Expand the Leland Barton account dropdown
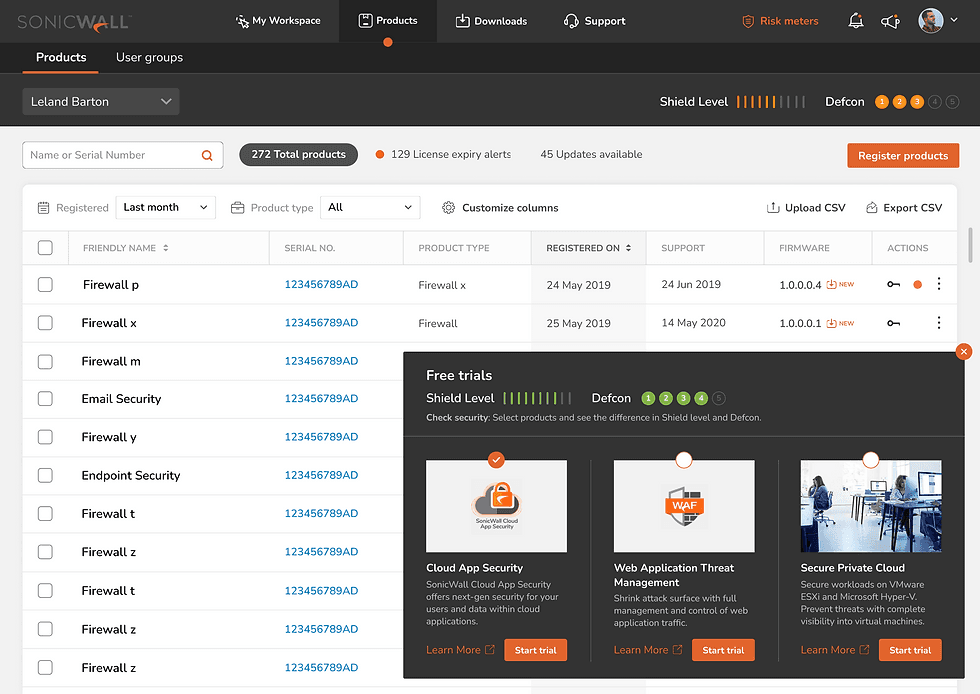Viewport: 980px width, 694px height. [x=101, y=101]
